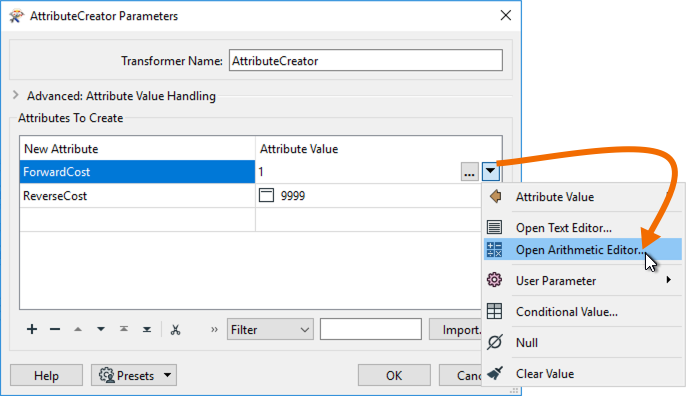Move selected attribute up one row

[x=78, y=329]
